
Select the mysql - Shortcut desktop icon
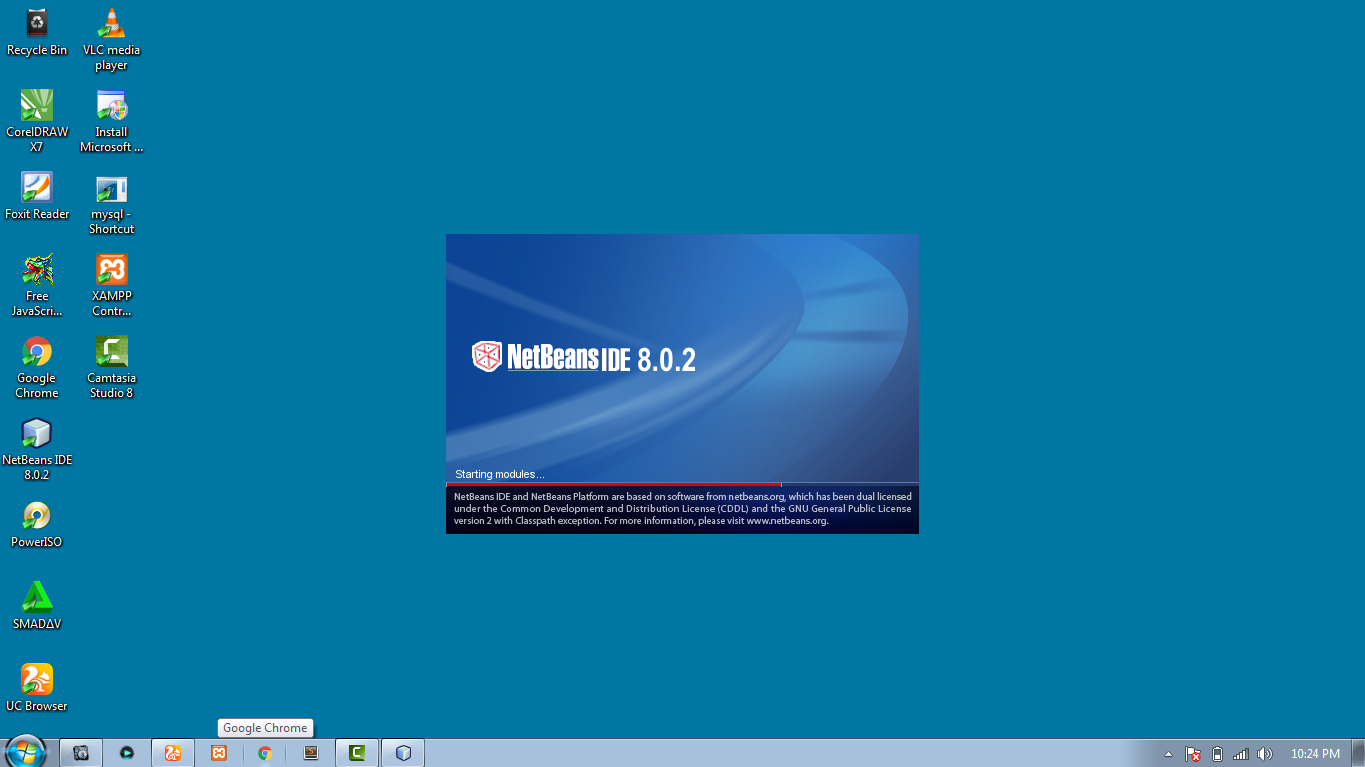pyautogui.click(x=111, y=204)
